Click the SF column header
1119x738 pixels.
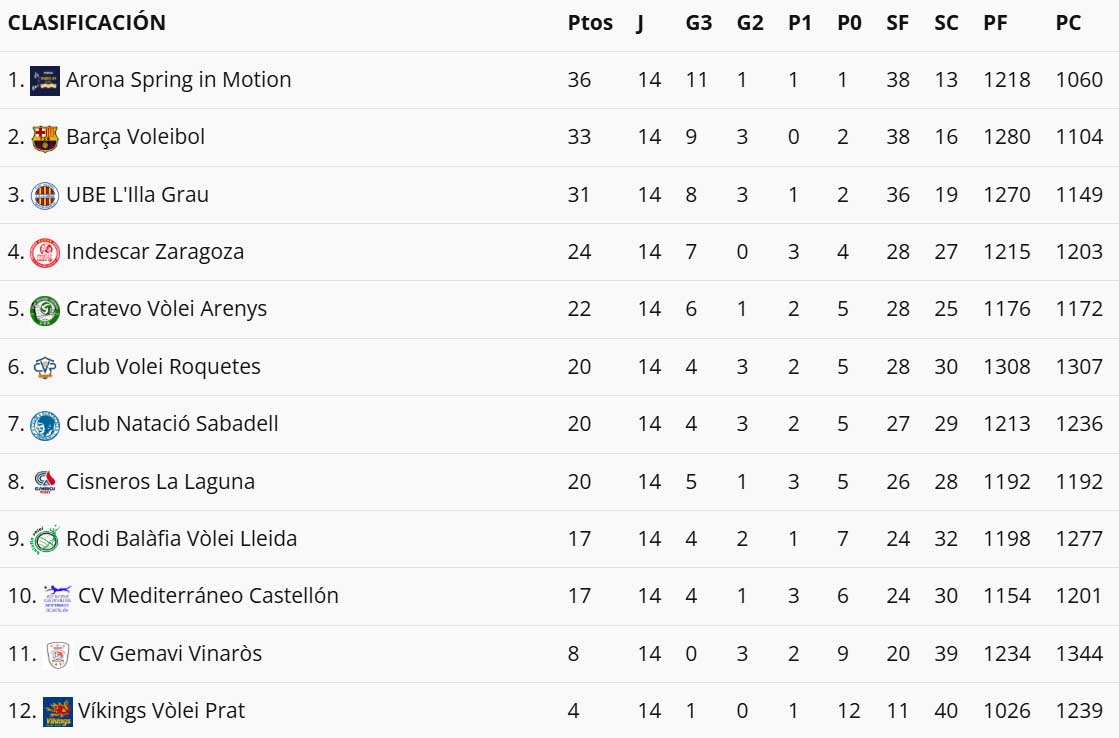(x=897, y=23)
